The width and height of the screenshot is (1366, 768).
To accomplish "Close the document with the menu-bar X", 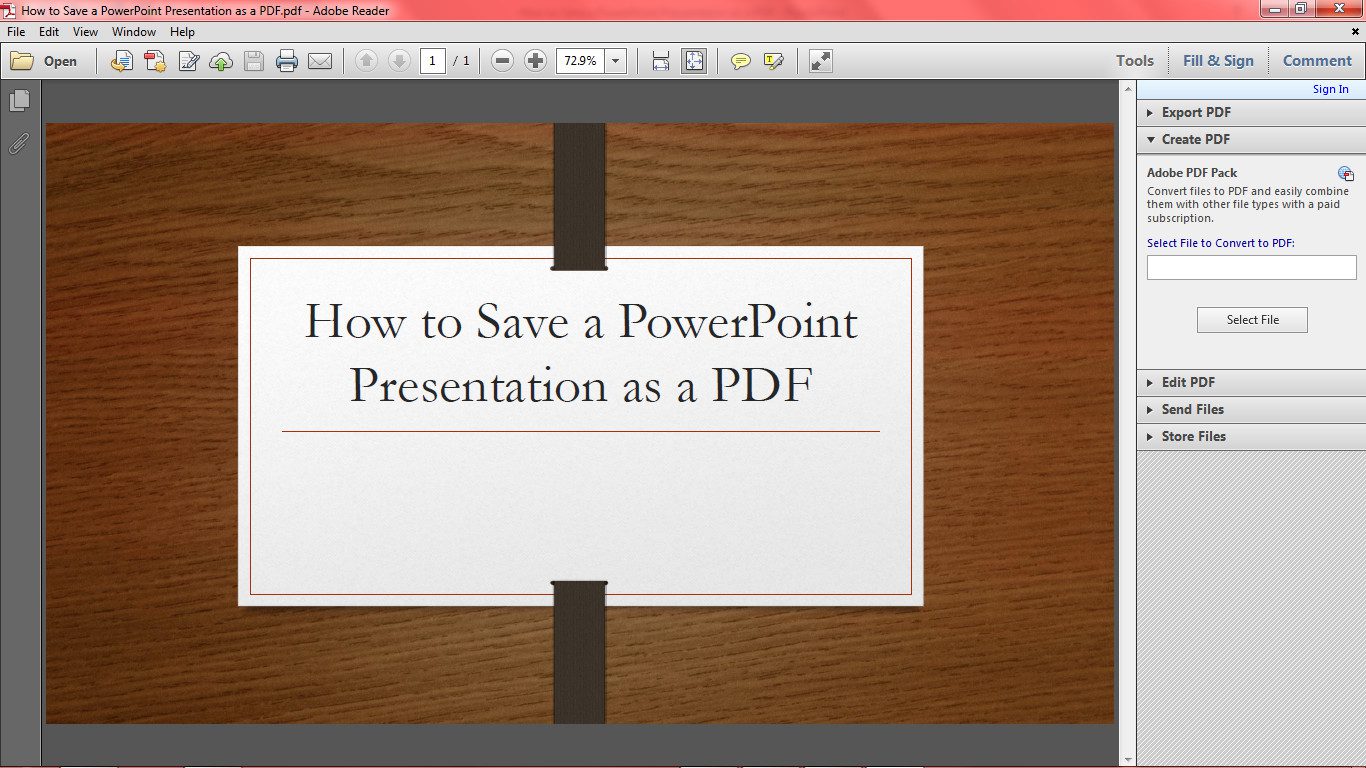I will coord(1356,32).
